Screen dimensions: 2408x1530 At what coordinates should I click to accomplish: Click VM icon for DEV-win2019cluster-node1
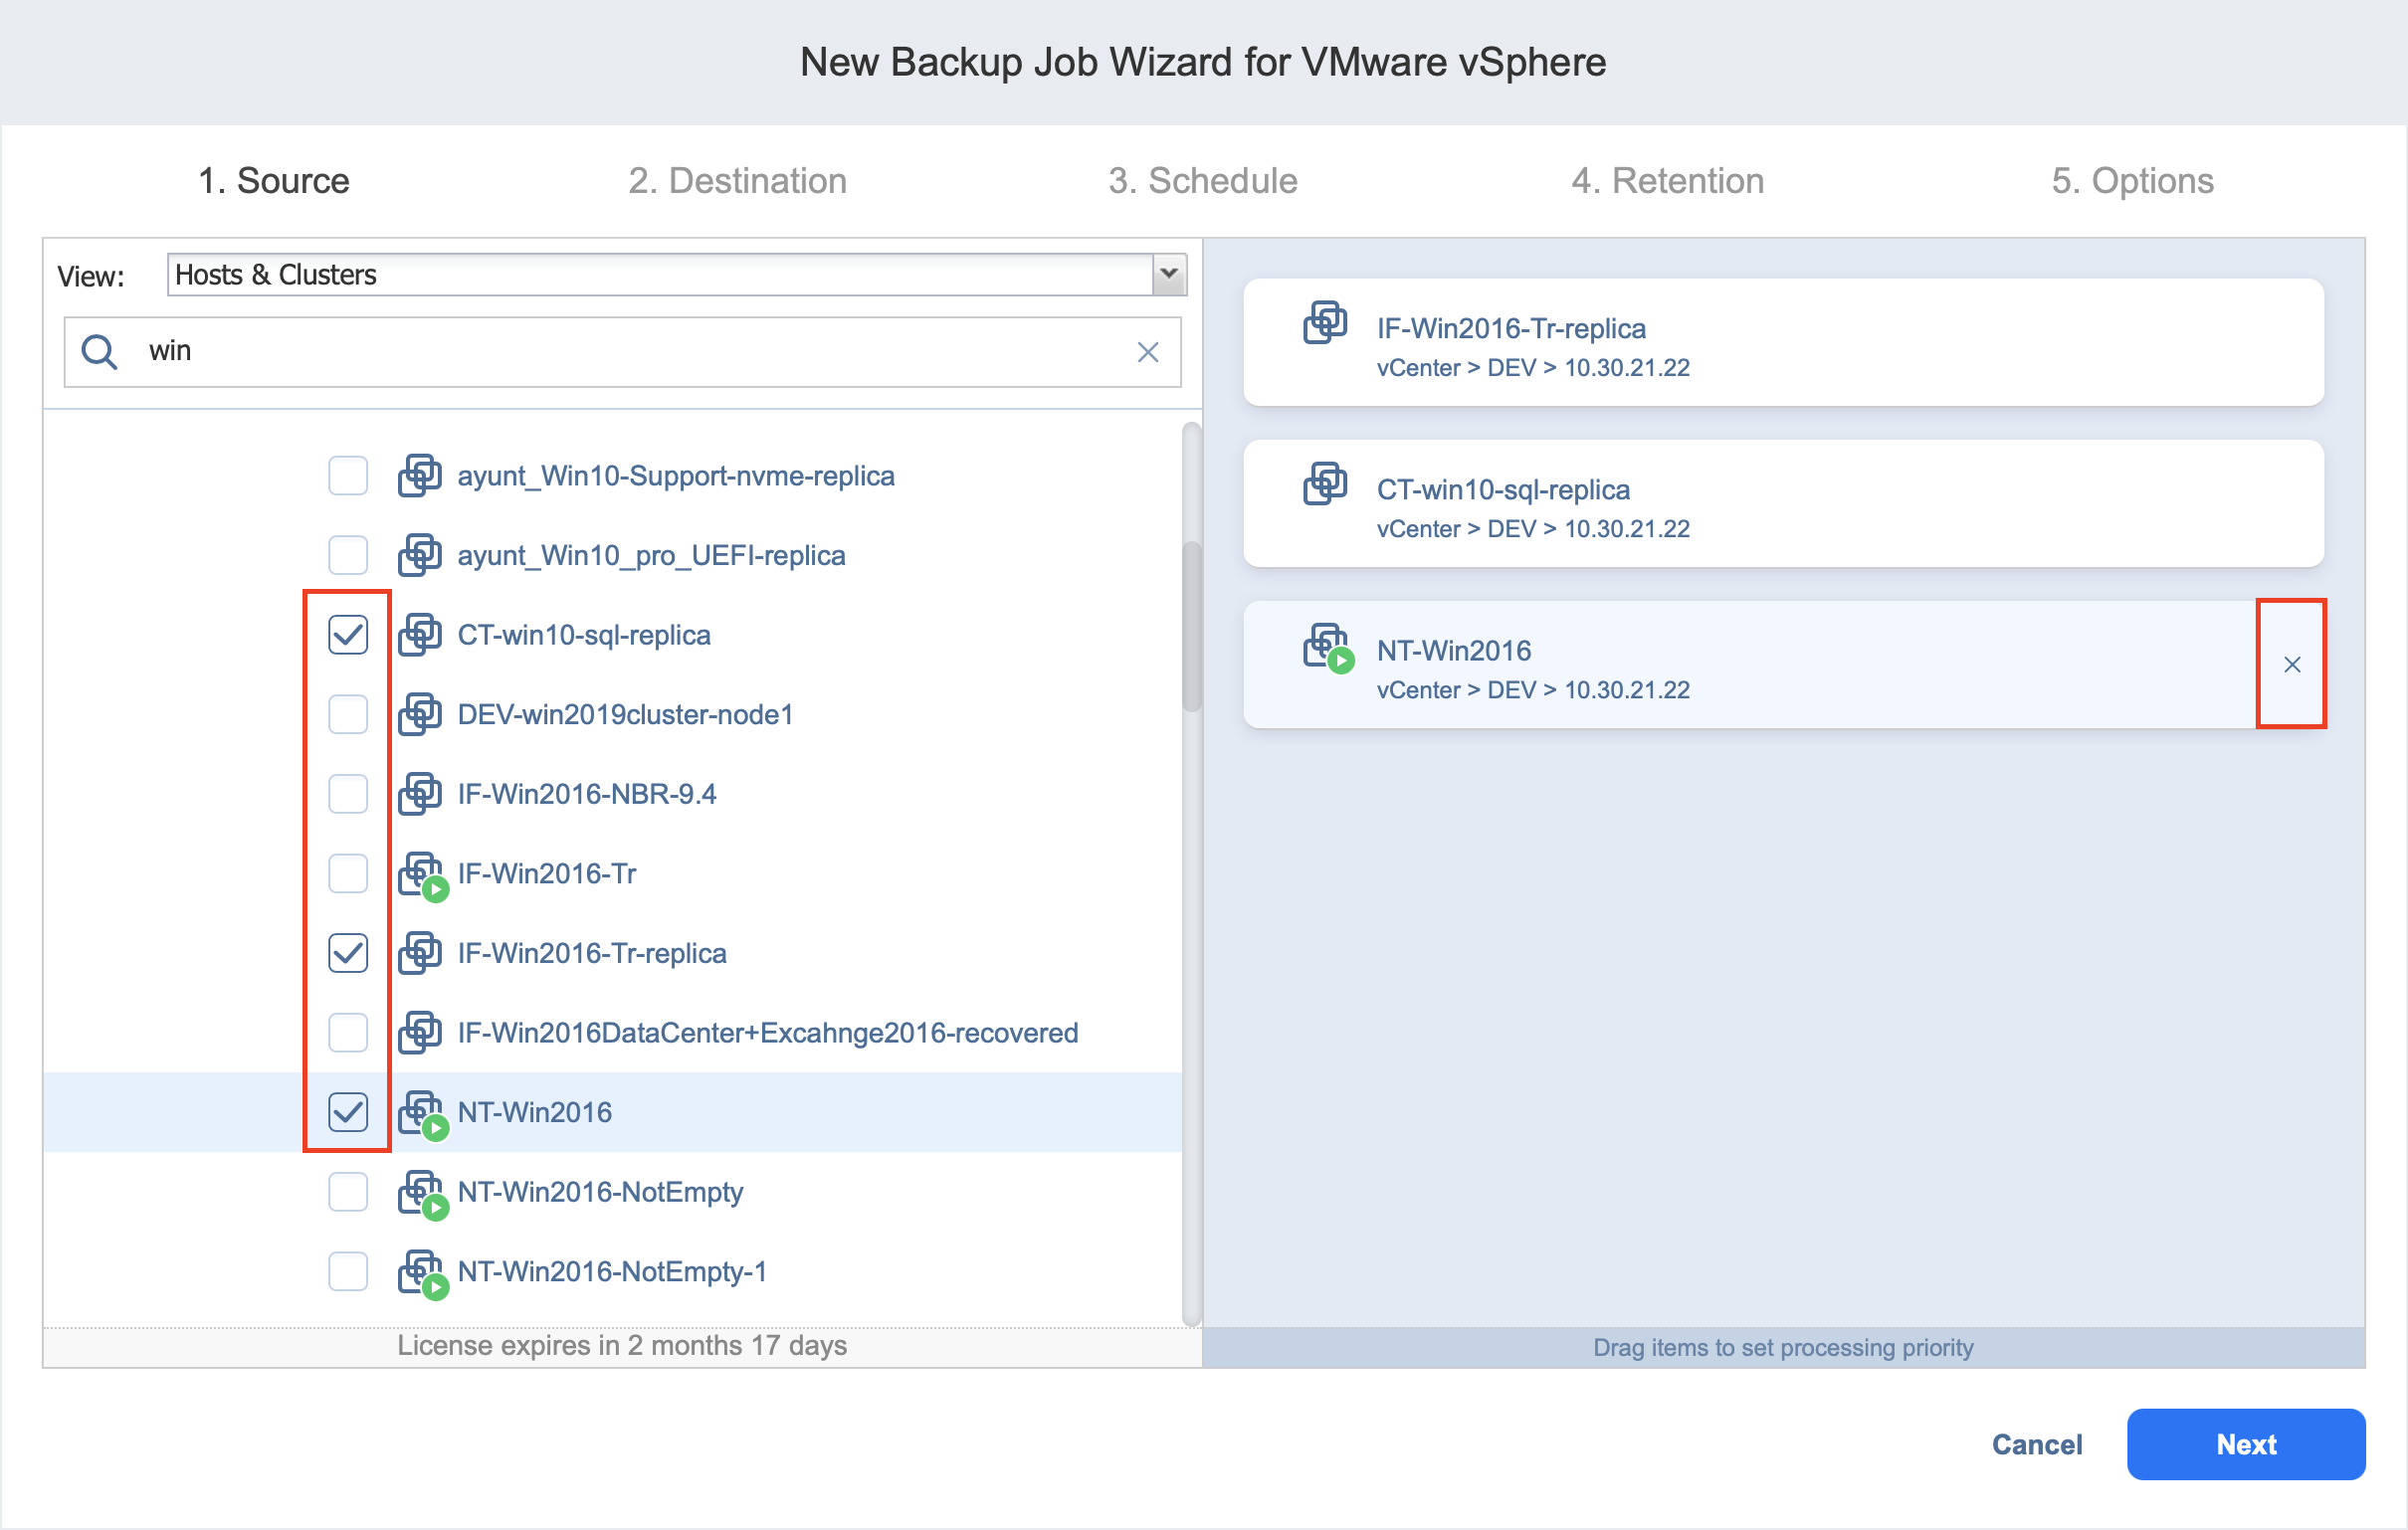tap(420, 714)
